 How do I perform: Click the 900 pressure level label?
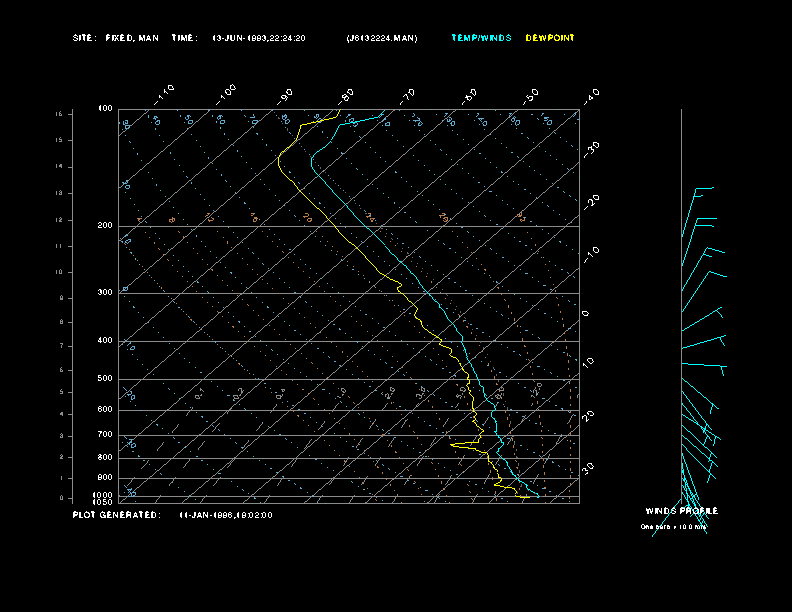tap(105, 478)
